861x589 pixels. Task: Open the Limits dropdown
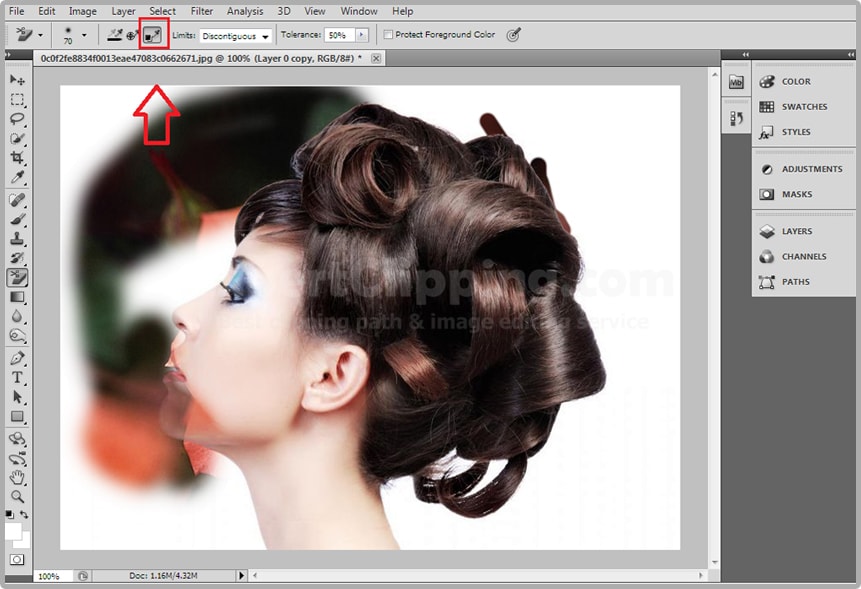pos(236,36)
